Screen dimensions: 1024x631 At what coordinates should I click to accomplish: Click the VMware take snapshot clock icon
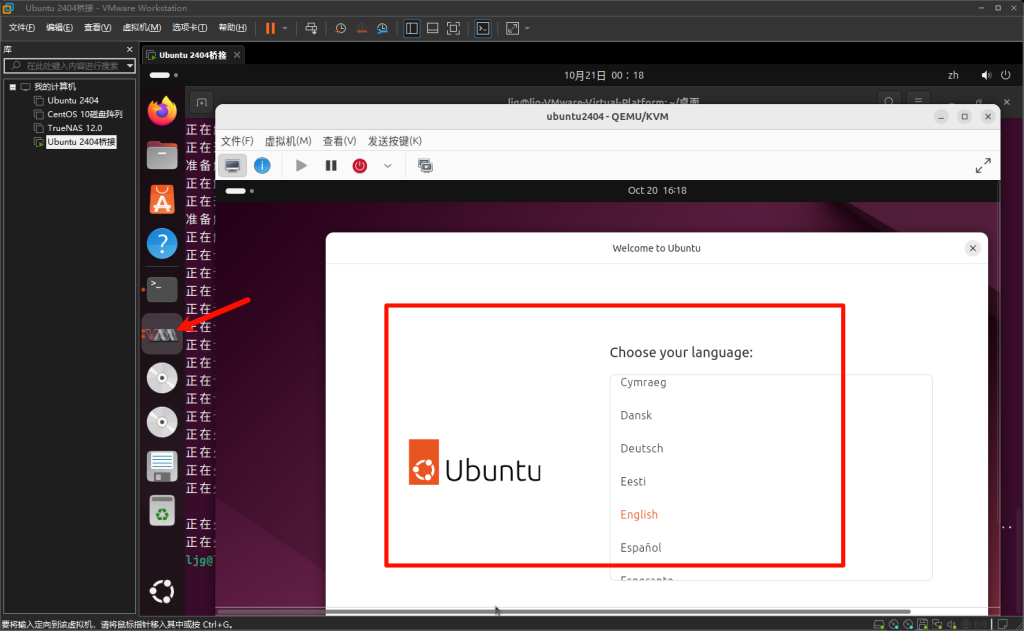tap(341, 28)
